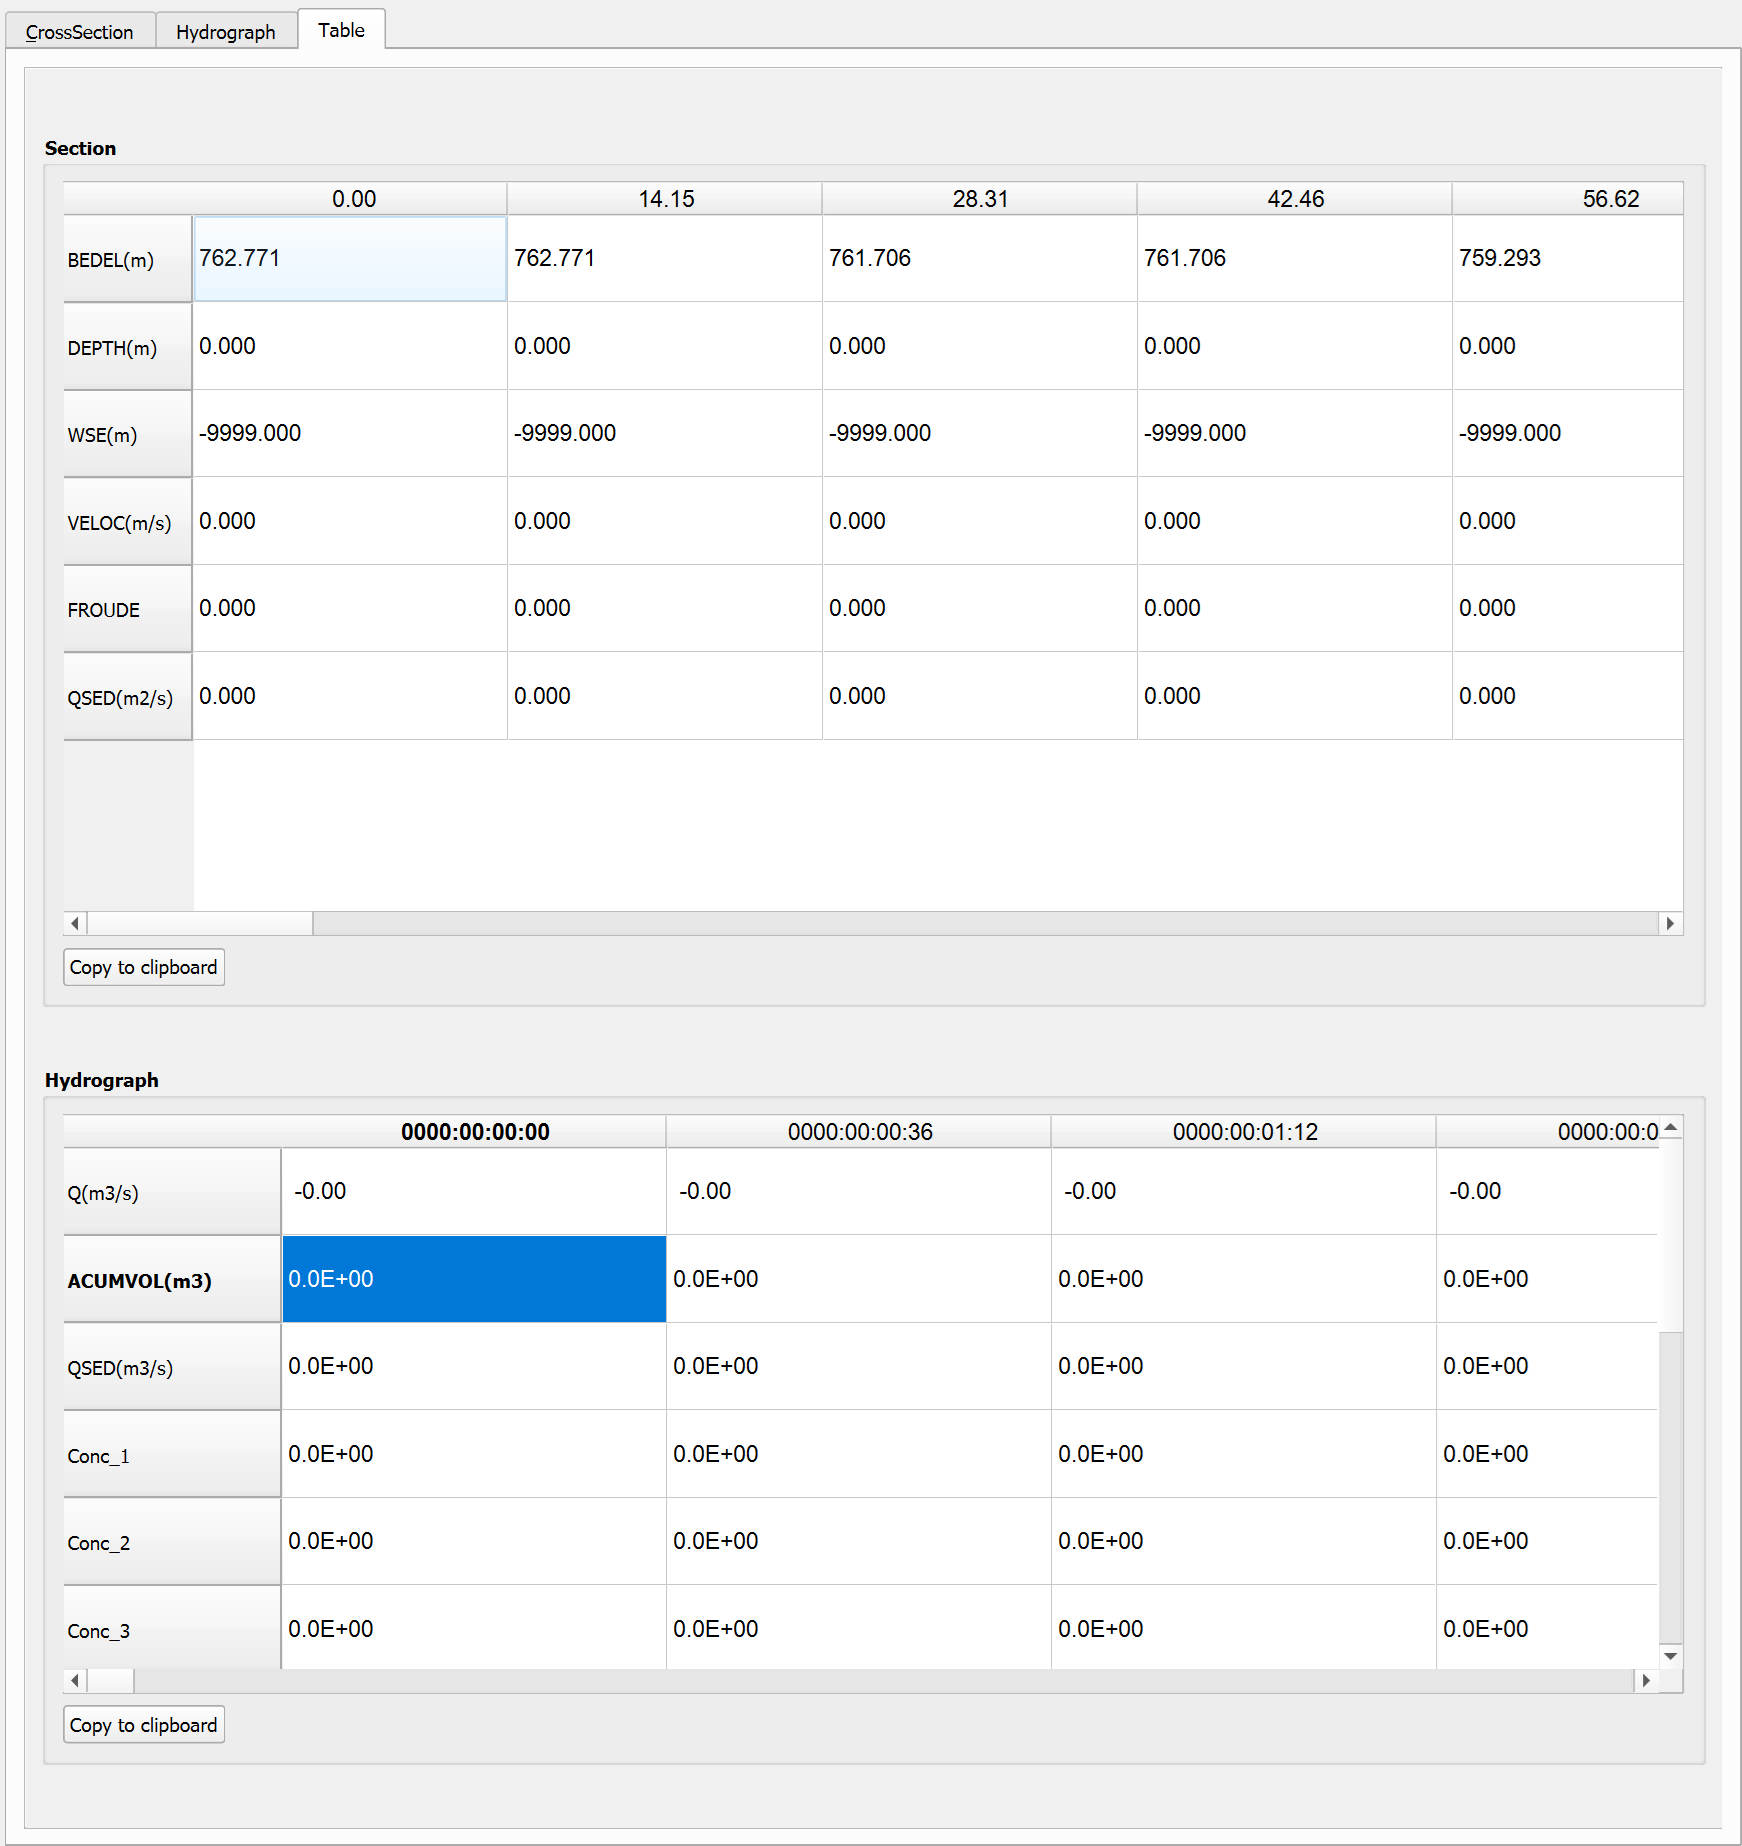Select the Table tab

341,30
